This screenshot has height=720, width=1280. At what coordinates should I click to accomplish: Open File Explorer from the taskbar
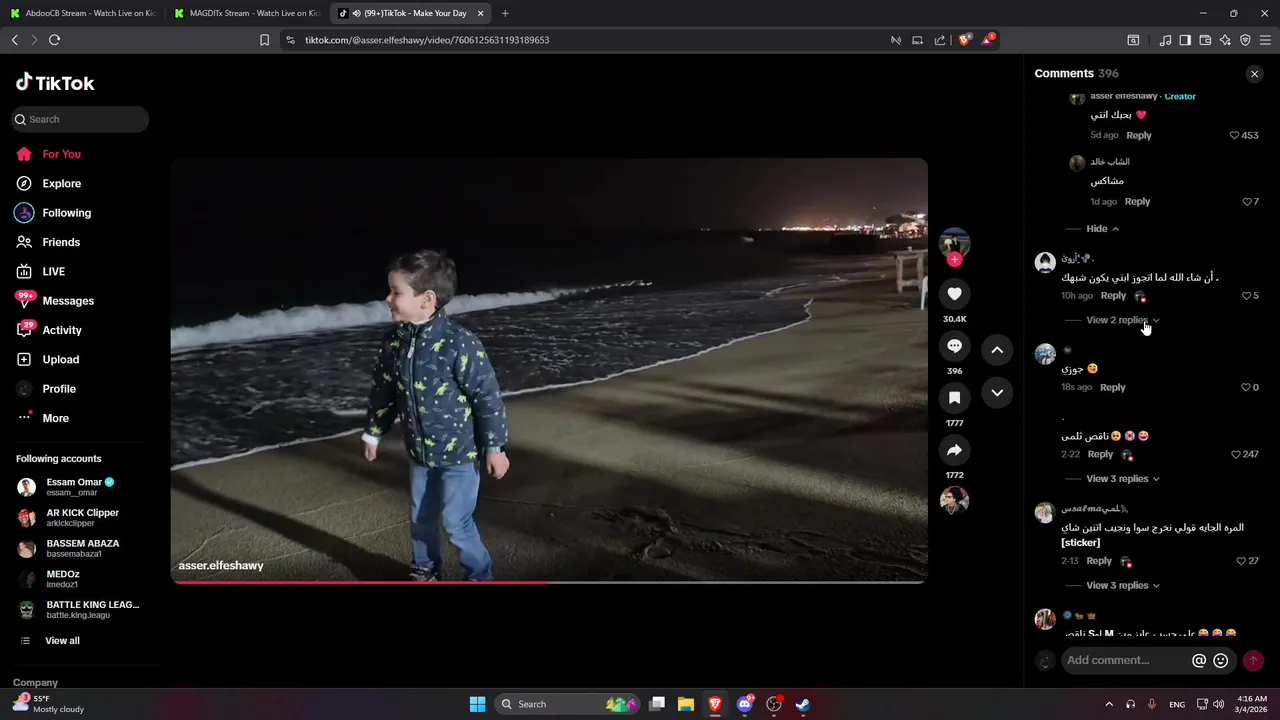tap(686, 704)
